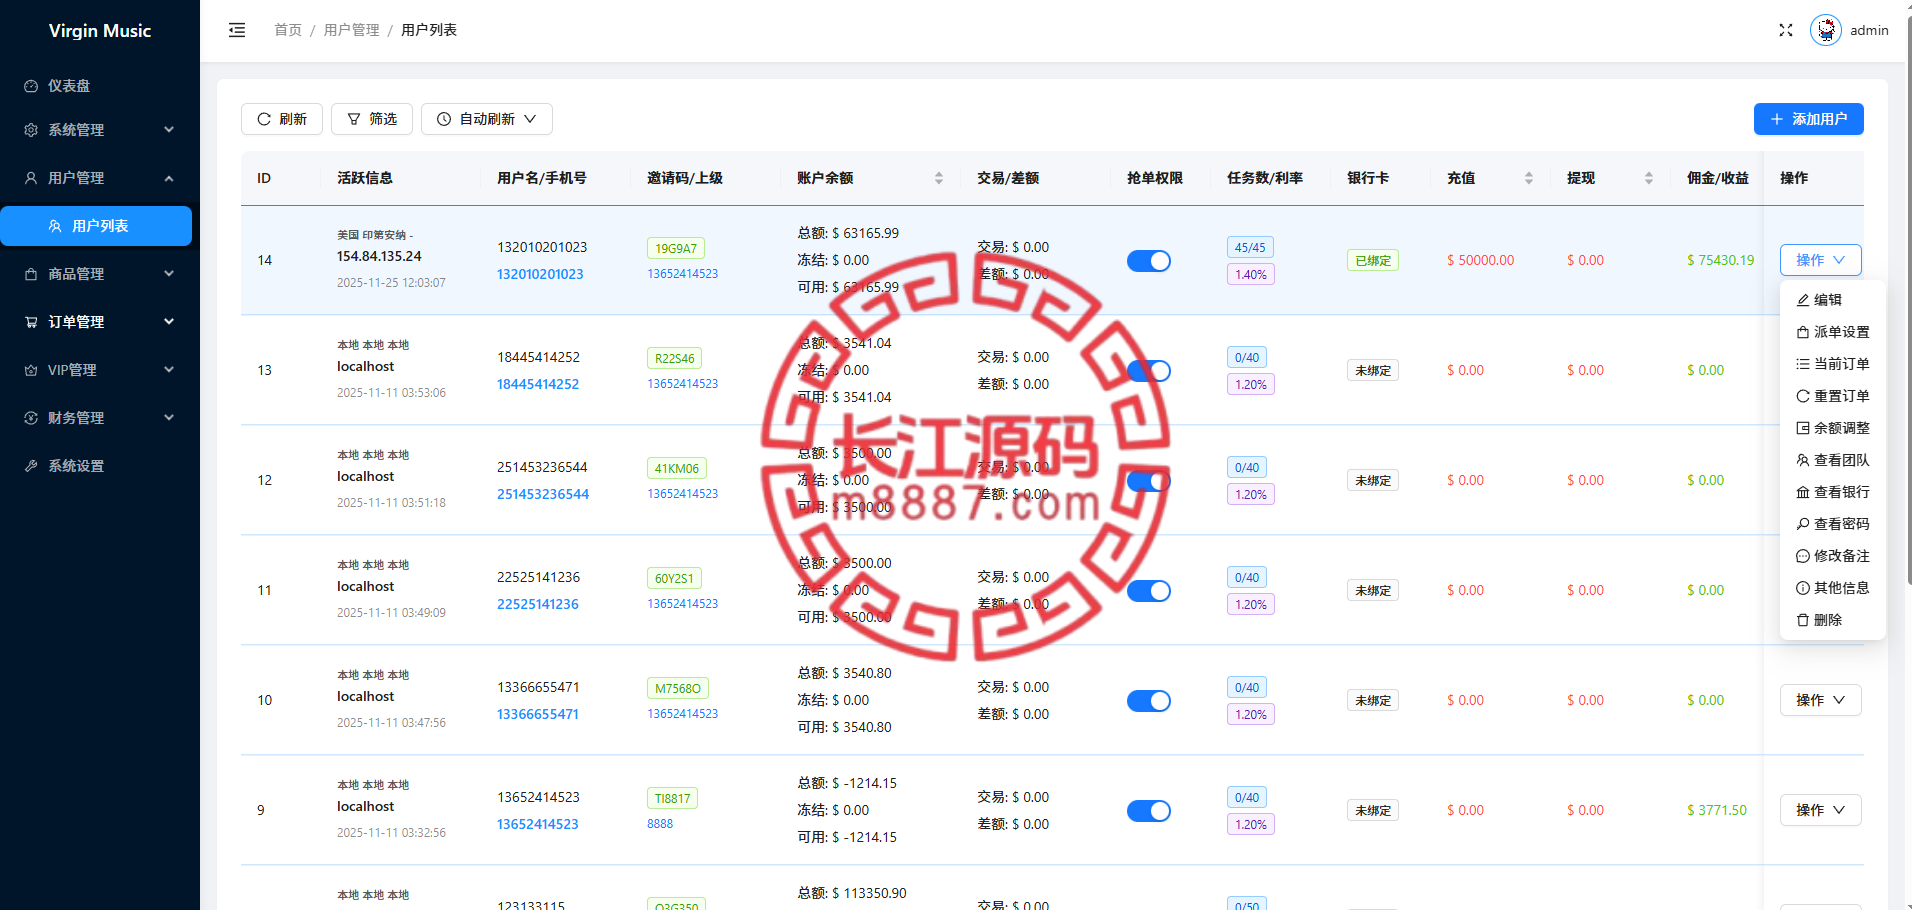Click superior link 8888
Screen dimensions: 1912x910
point(660,824)
